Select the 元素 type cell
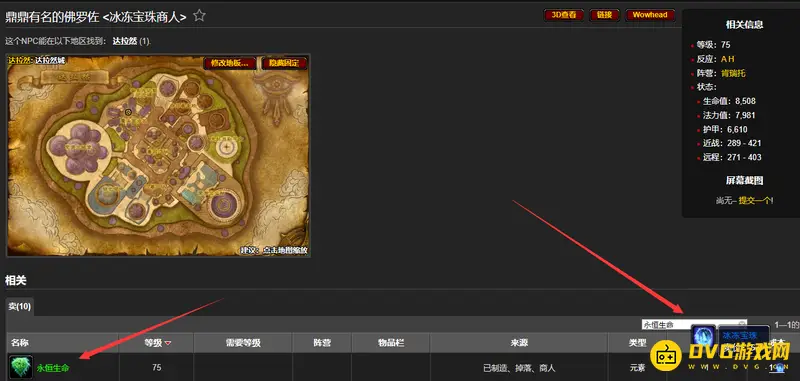 pos(638,368)
